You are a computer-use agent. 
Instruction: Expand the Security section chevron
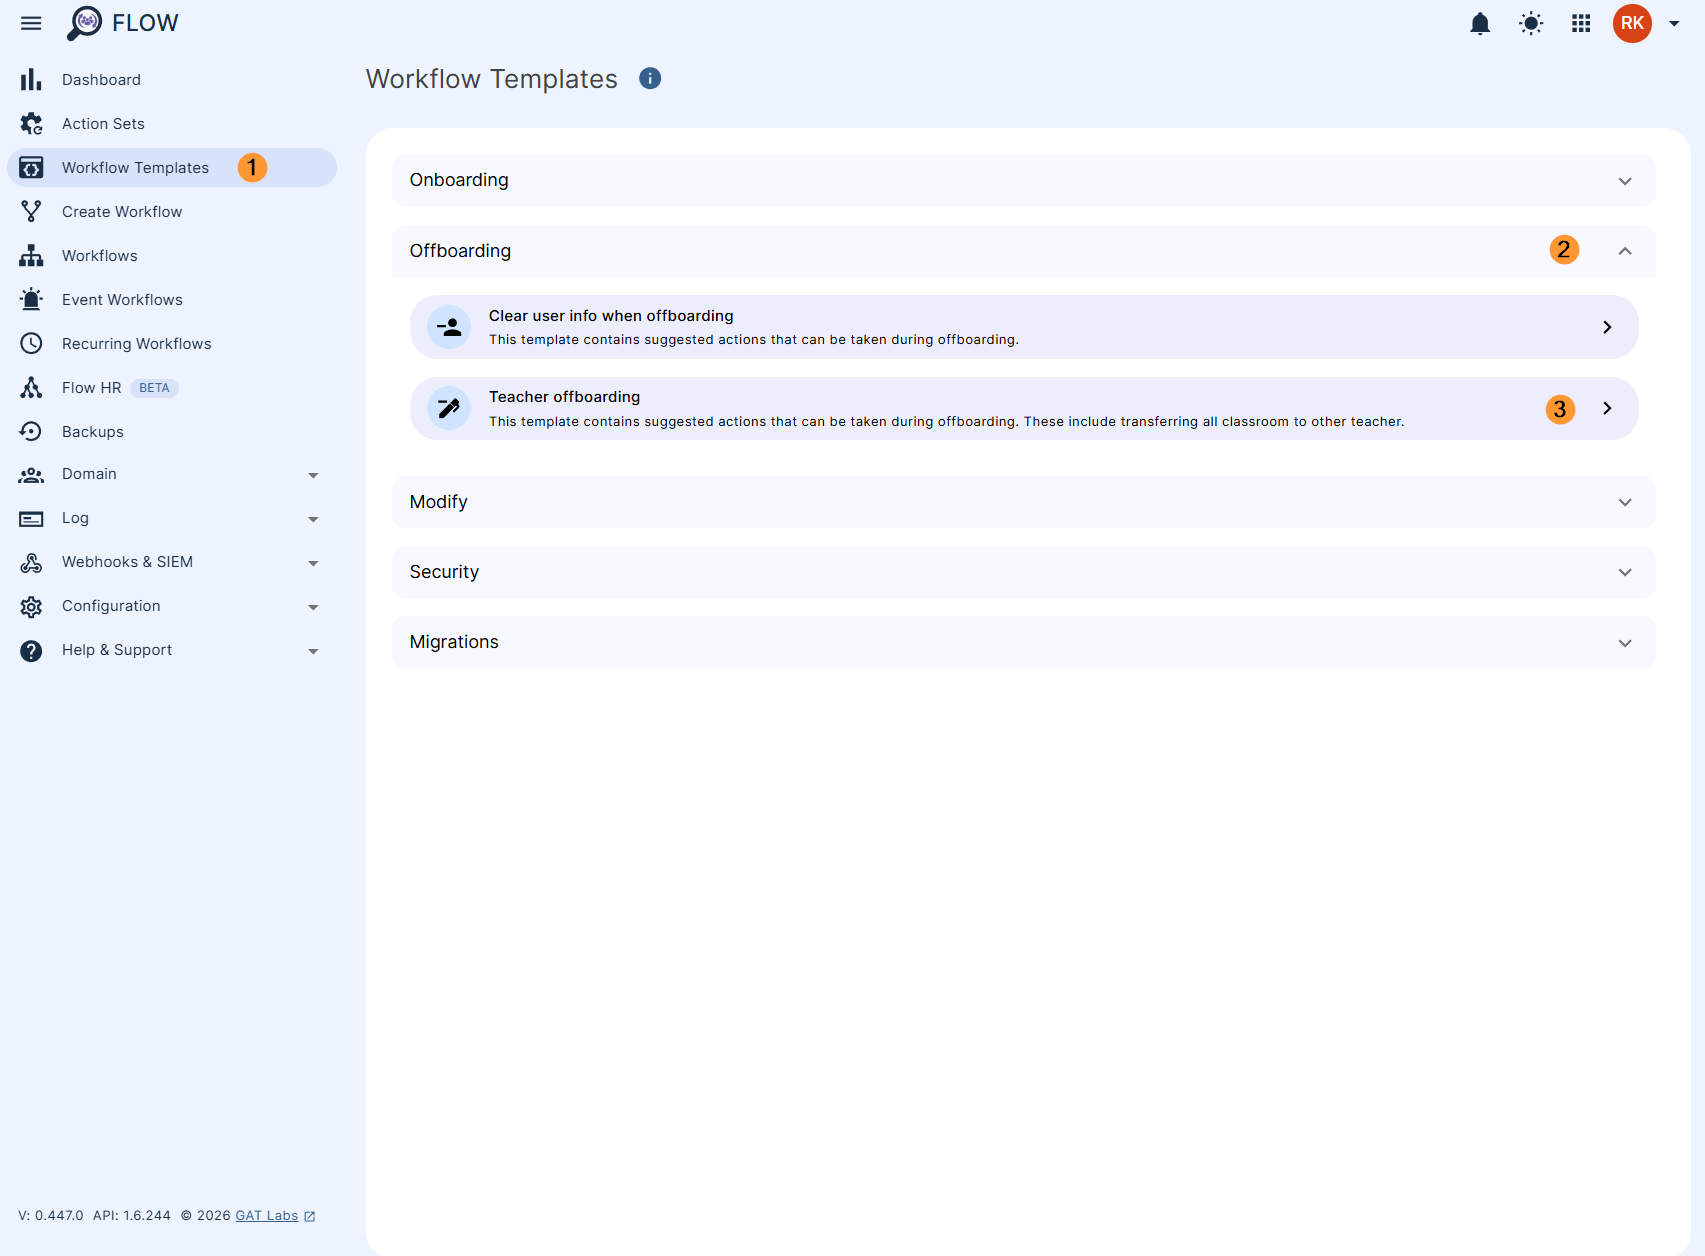1625,572
